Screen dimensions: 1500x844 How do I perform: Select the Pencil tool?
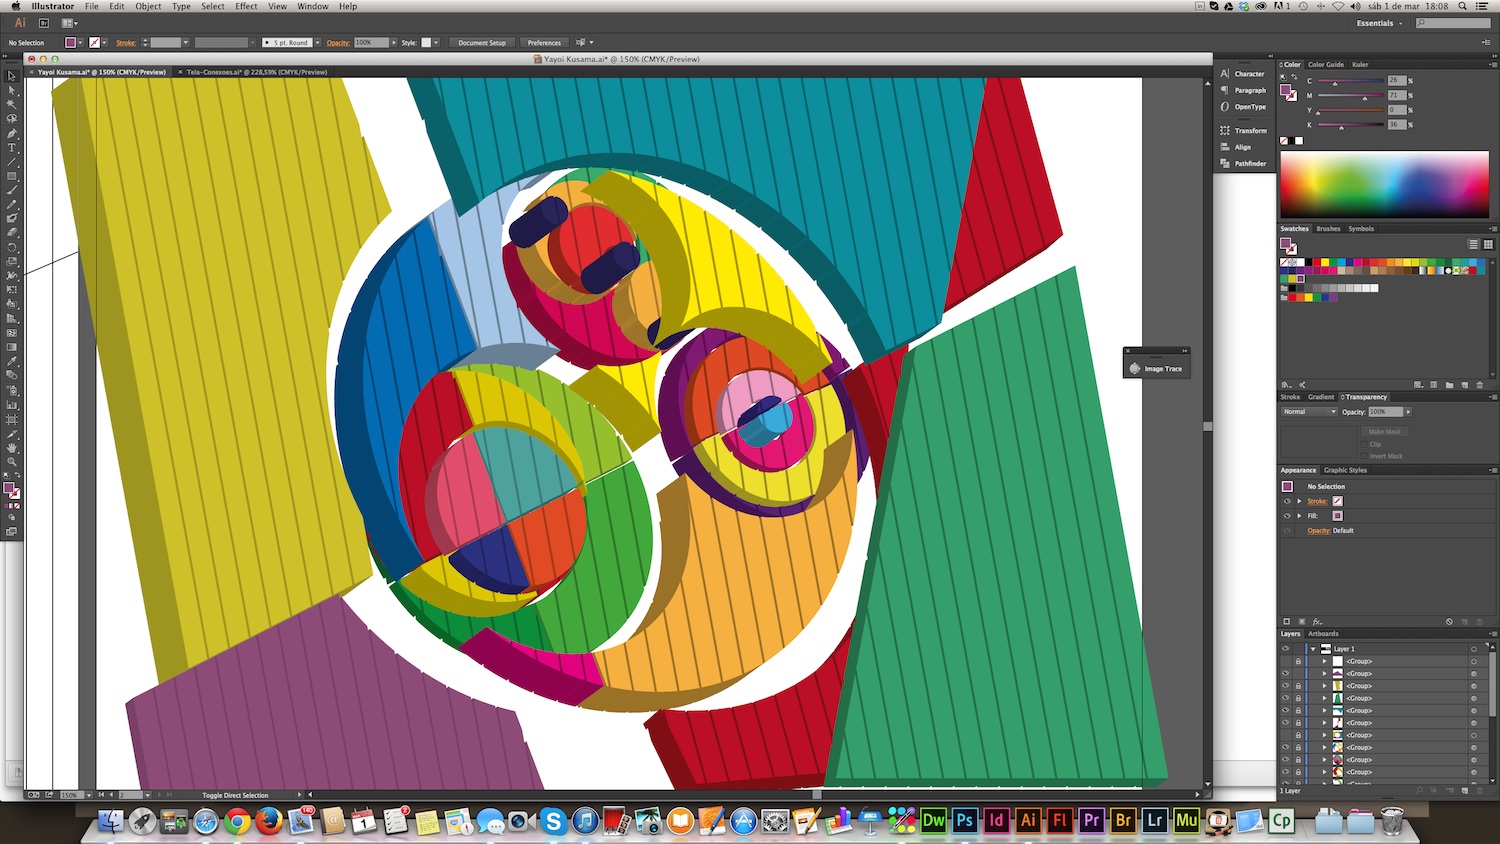pyautogui.click(x=12, y=205)
